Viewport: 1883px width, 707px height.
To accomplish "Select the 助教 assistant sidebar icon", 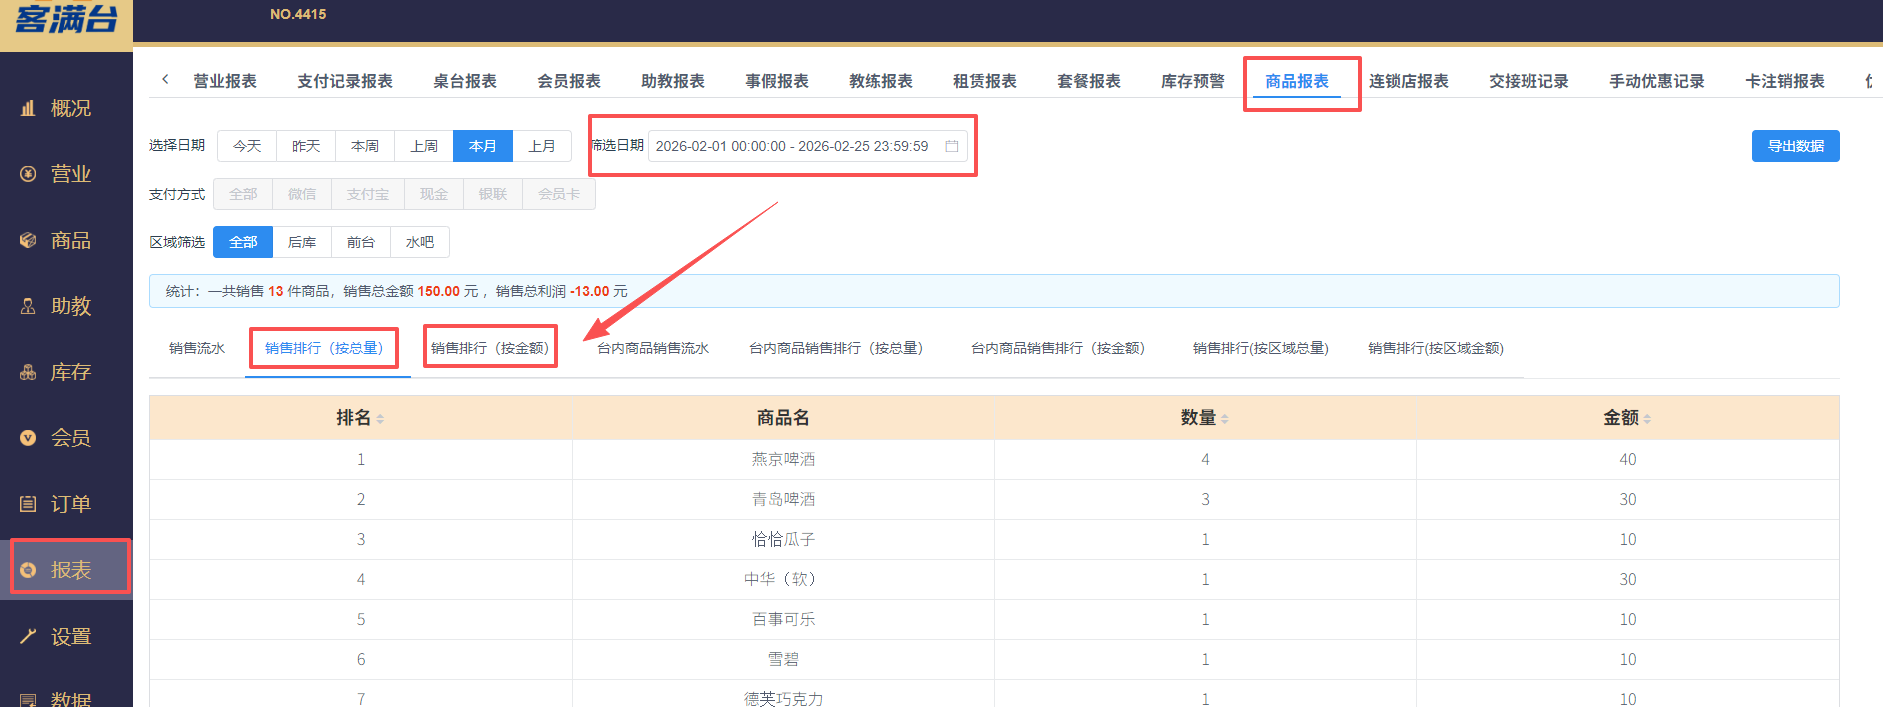I will (28, 306).
